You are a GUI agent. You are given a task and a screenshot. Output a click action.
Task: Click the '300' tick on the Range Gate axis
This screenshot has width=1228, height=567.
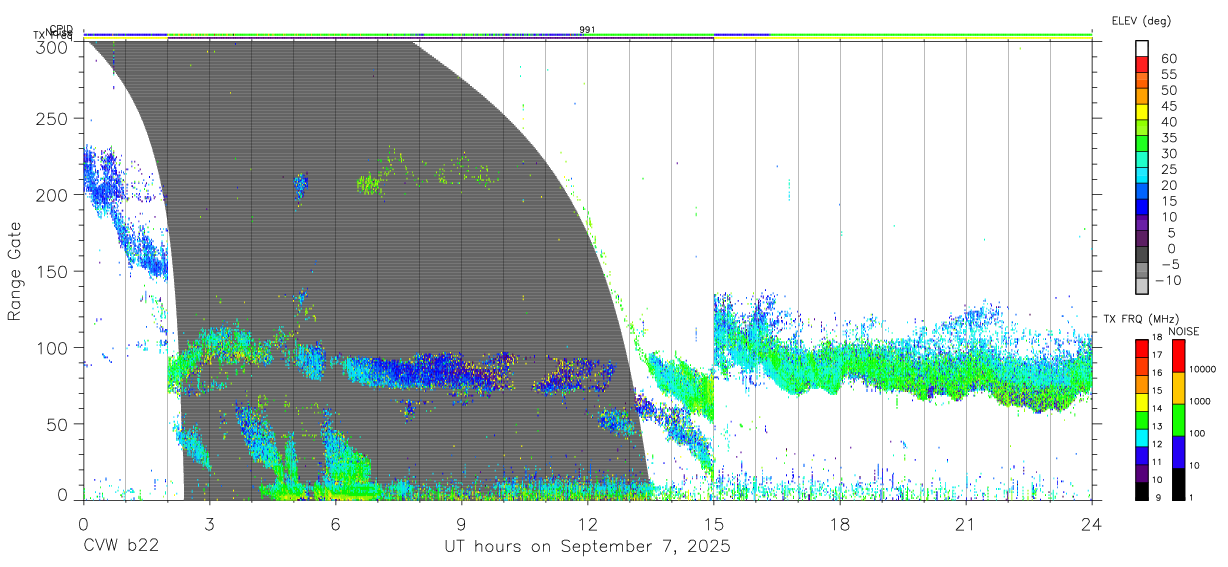51,46
